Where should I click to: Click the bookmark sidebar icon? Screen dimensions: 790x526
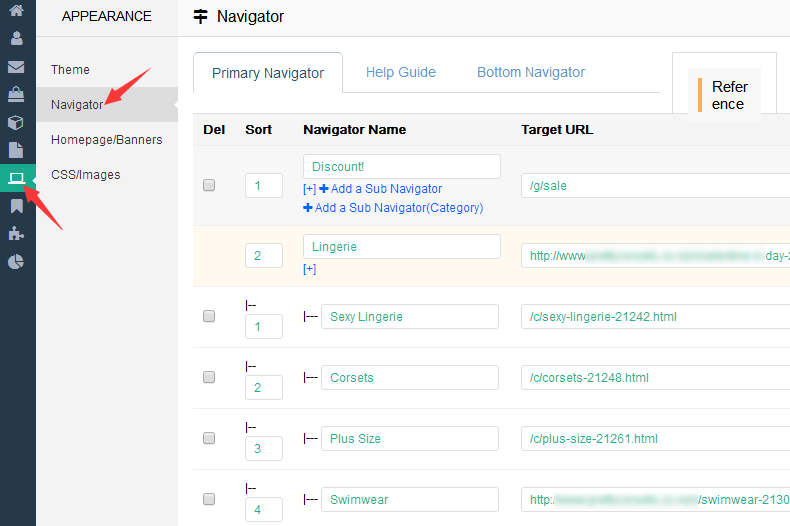(x=16, y=207)
